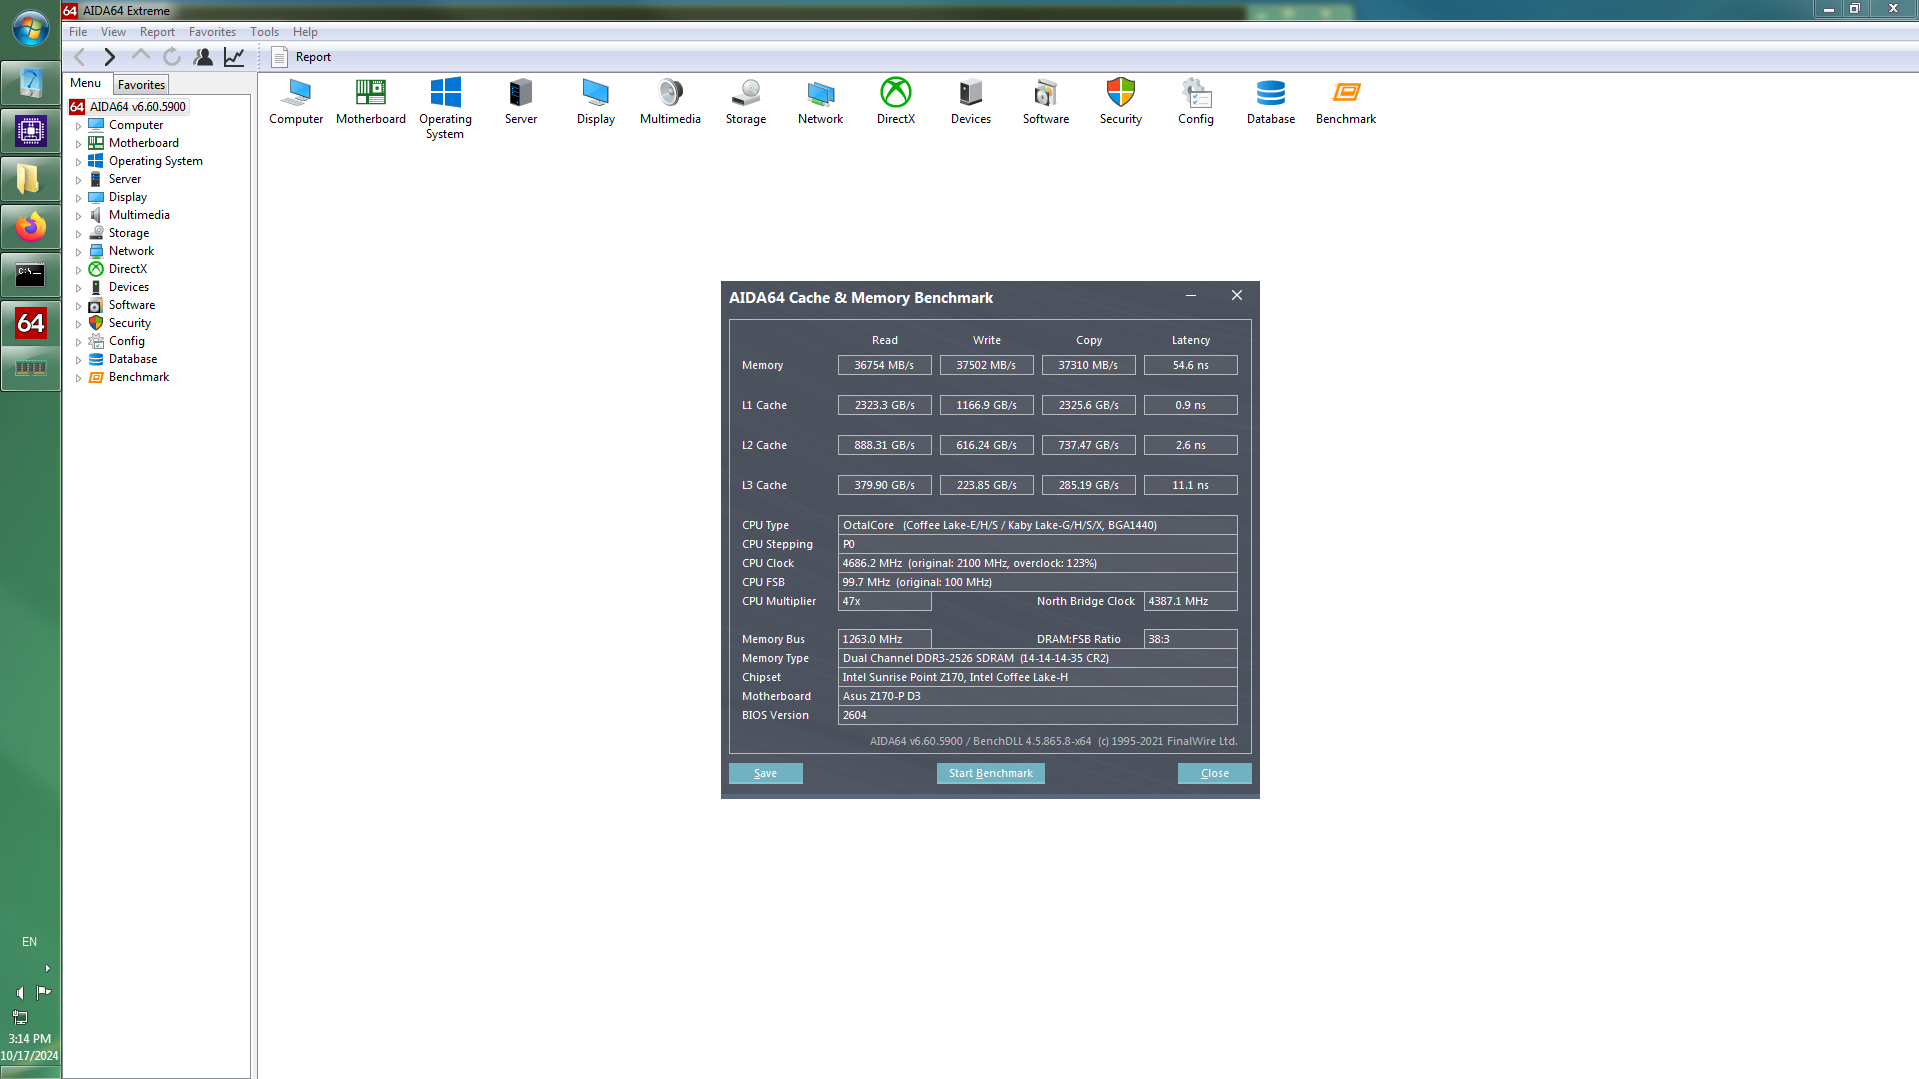The height and width of the screenshot is (1079, 1919).
Task: Open the Software category icon
Action: click(1046, 101)
